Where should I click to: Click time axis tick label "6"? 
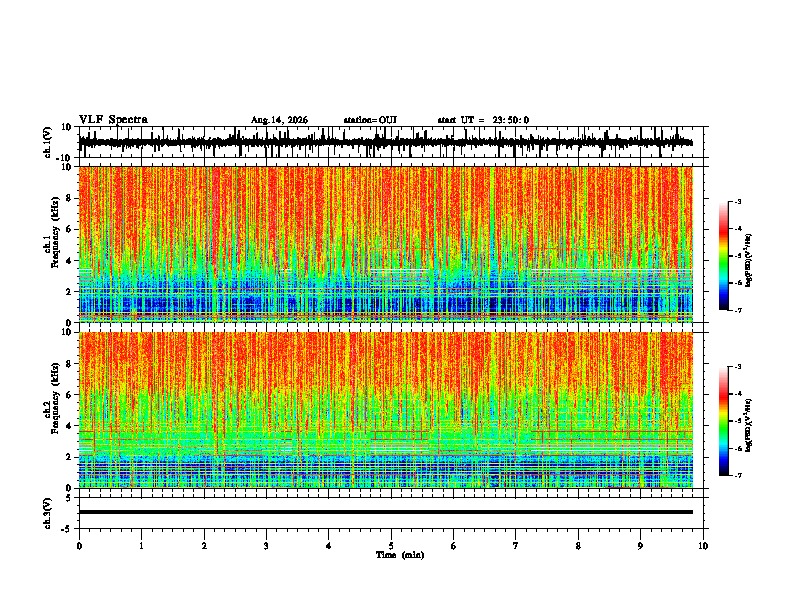pos(454,546)
